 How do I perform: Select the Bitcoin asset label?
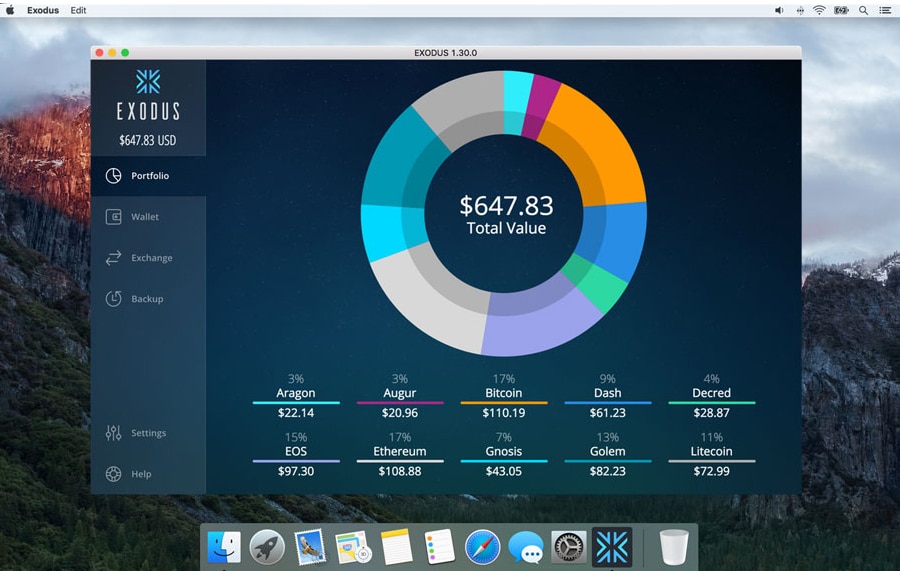click(504, 393)
